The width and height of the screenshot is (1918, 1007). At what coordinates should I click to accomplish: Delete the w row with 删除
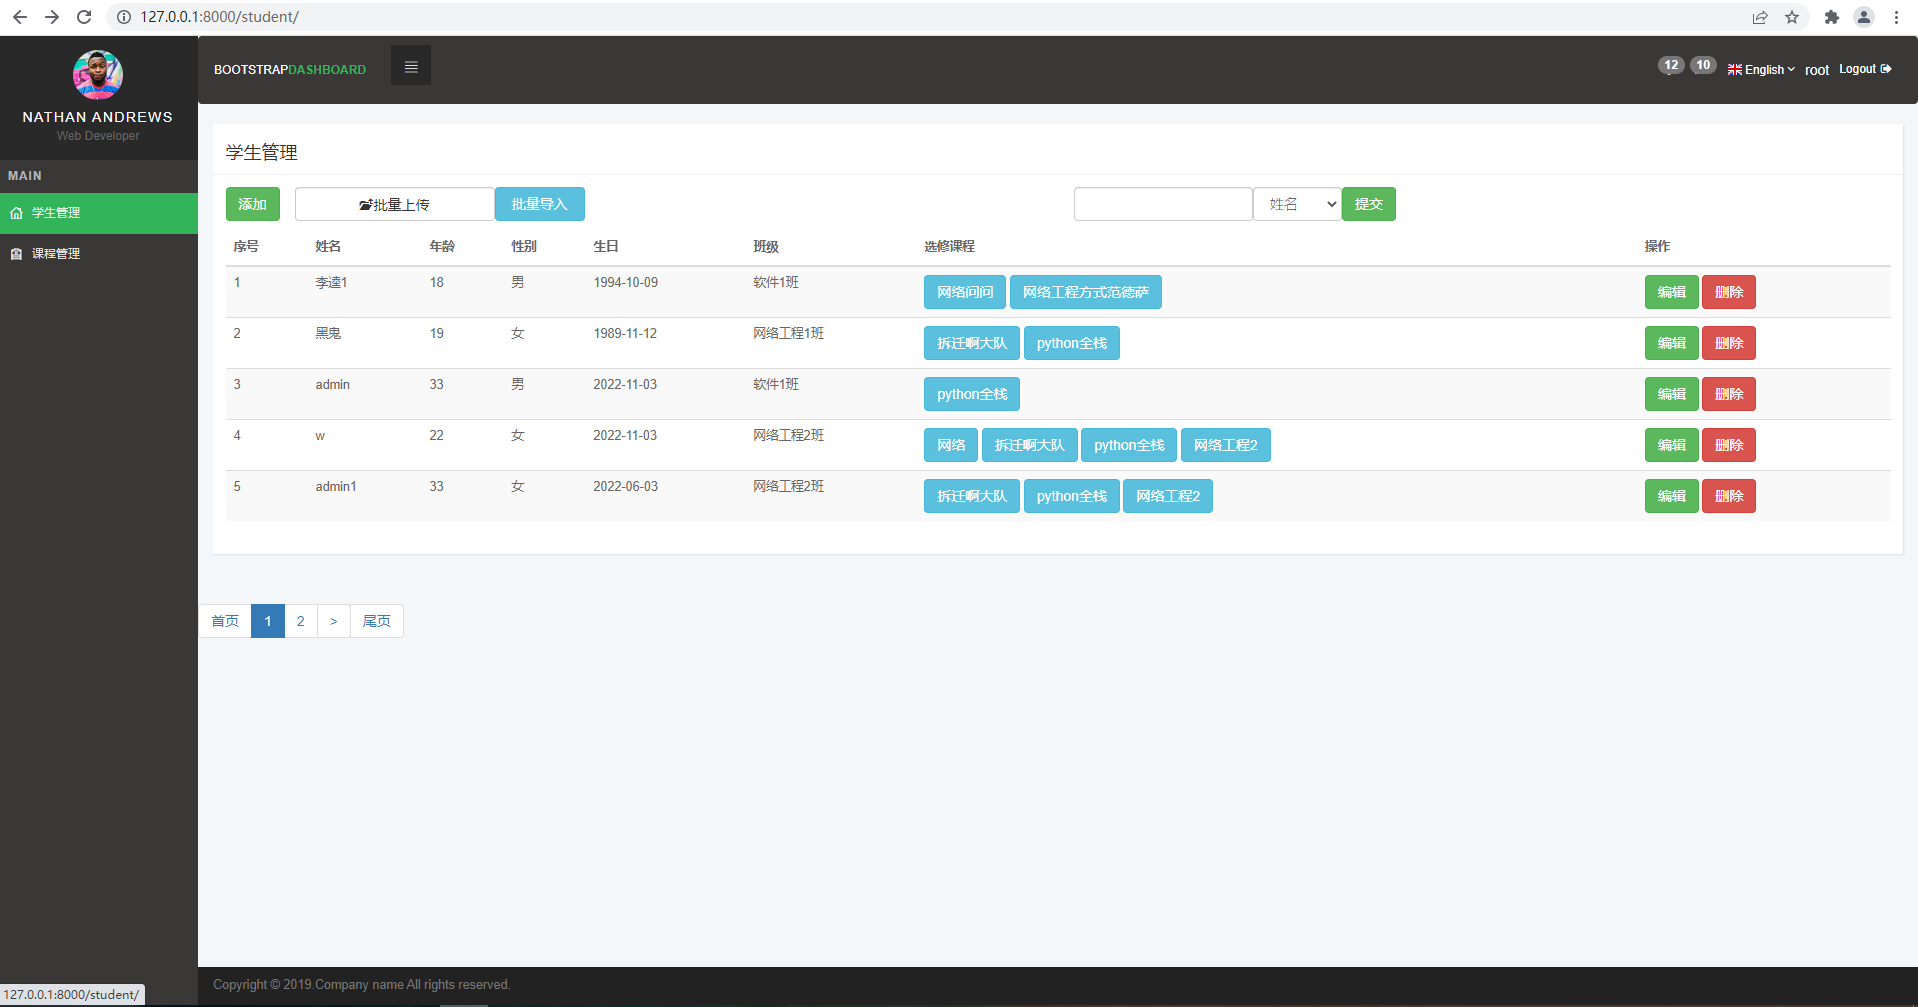[x=1729, y=445]
